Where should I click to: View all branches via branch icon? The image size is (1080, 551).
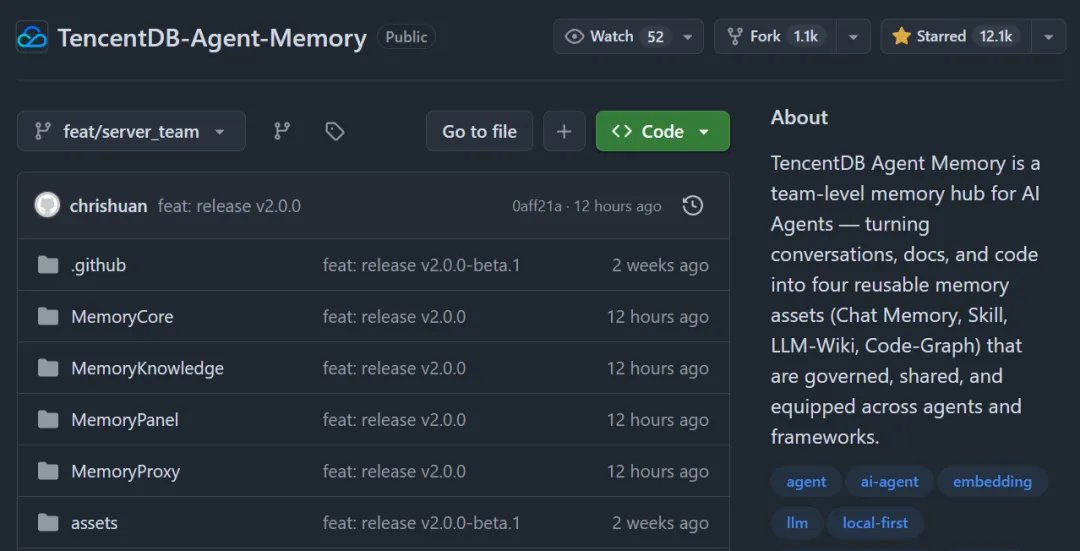[x=282, y=131]
